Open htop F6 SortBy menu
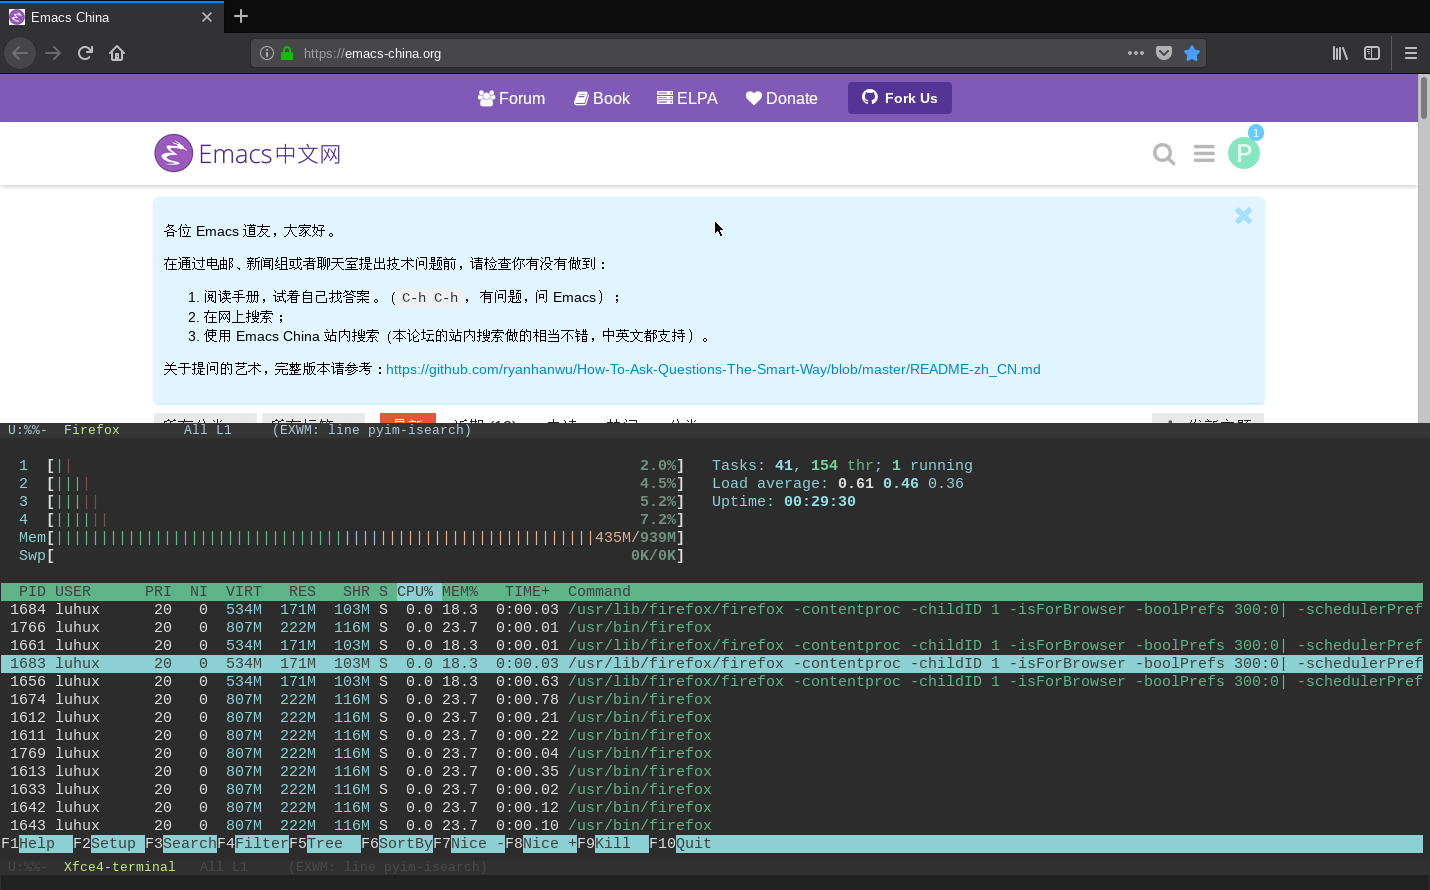This screenshot has width=1430, height=890. [397, 843]
